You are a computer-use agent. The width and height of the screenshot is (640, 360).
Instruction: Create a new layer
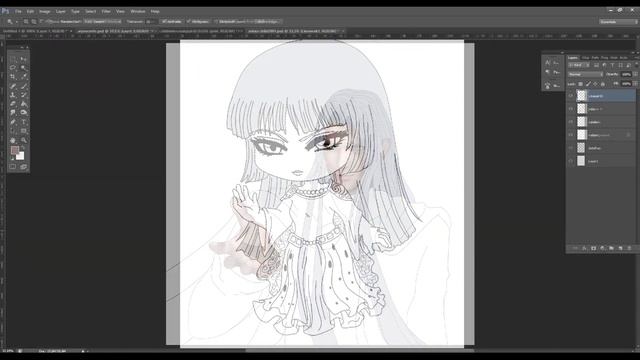point(620,248)
